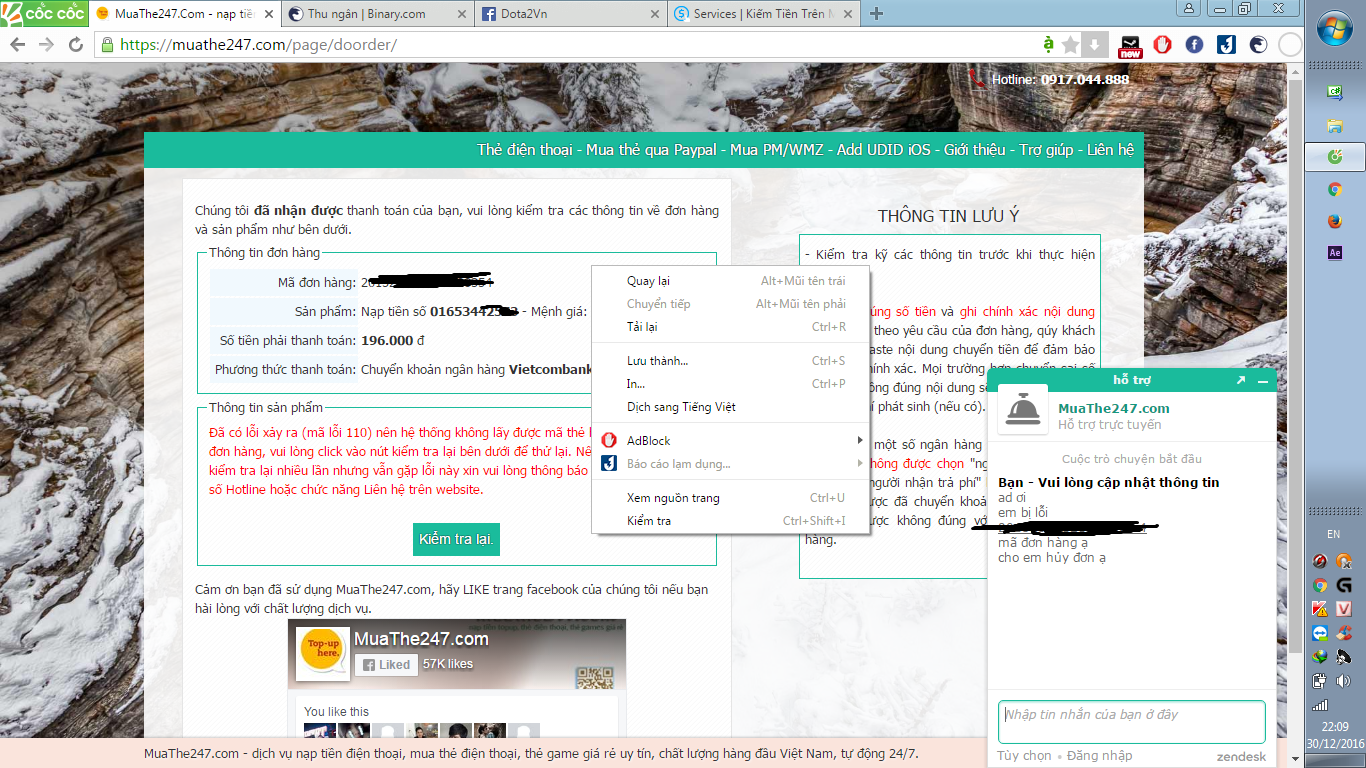This screenshot has width=1366, height=768.
Task: Choose 'Lưu thành...' in the context menu
Action: pyautogui.click(x=731, y=361)
